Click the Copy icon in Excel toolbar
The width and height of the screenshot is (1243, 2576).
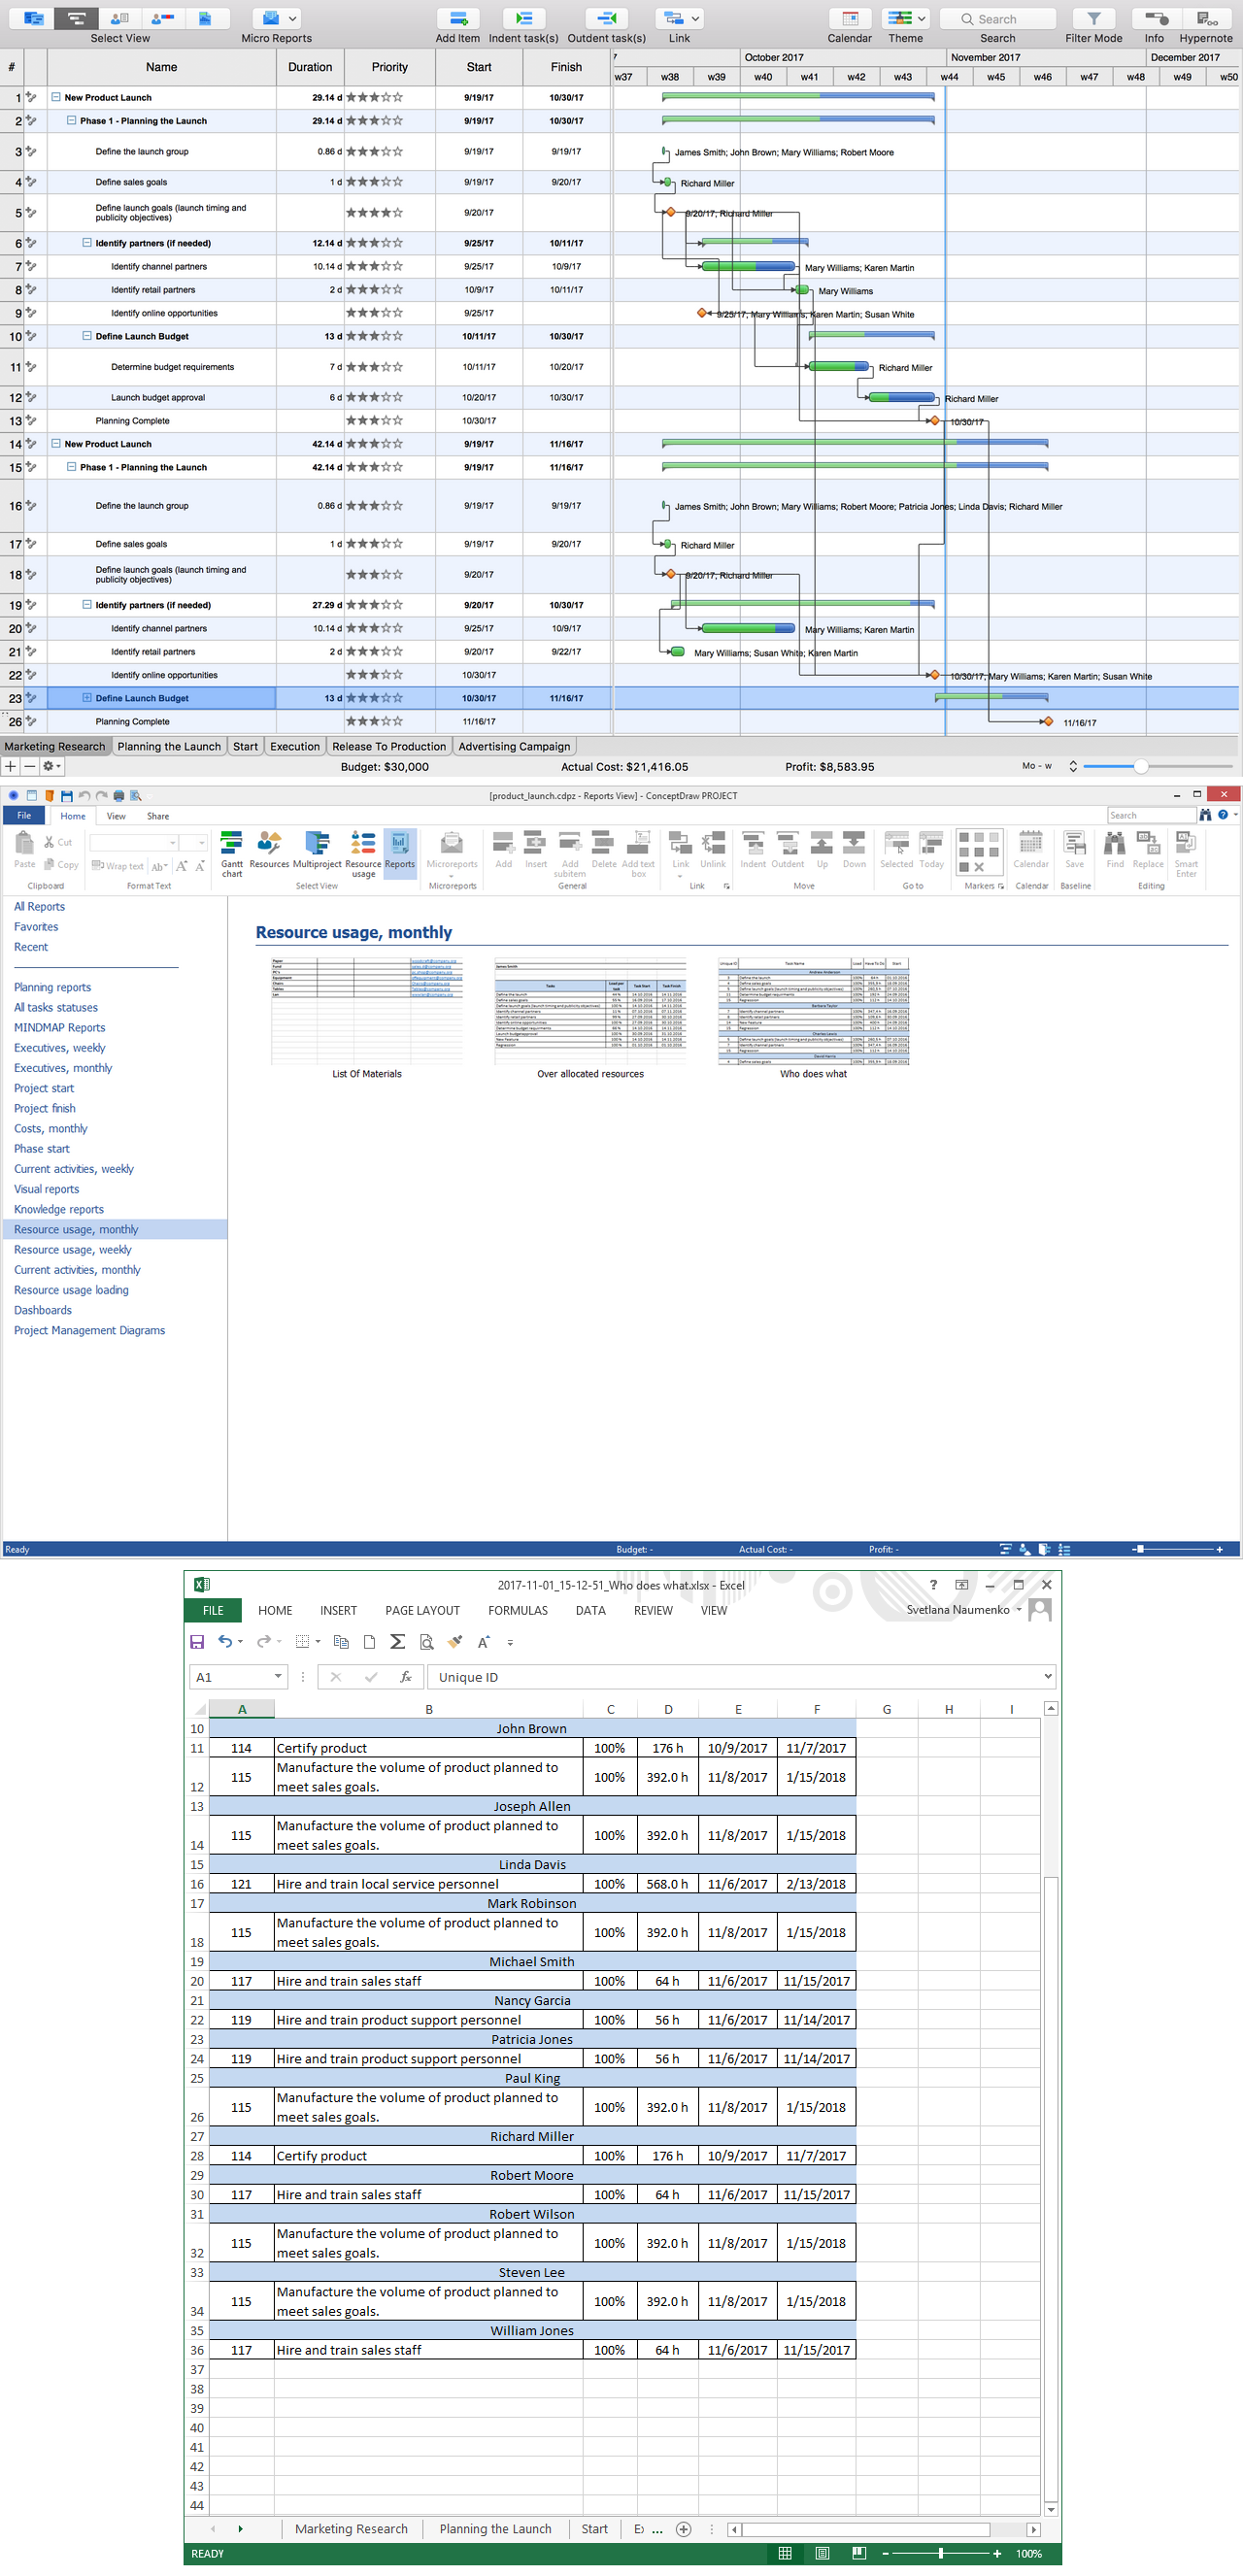[x=341, y=1641]
